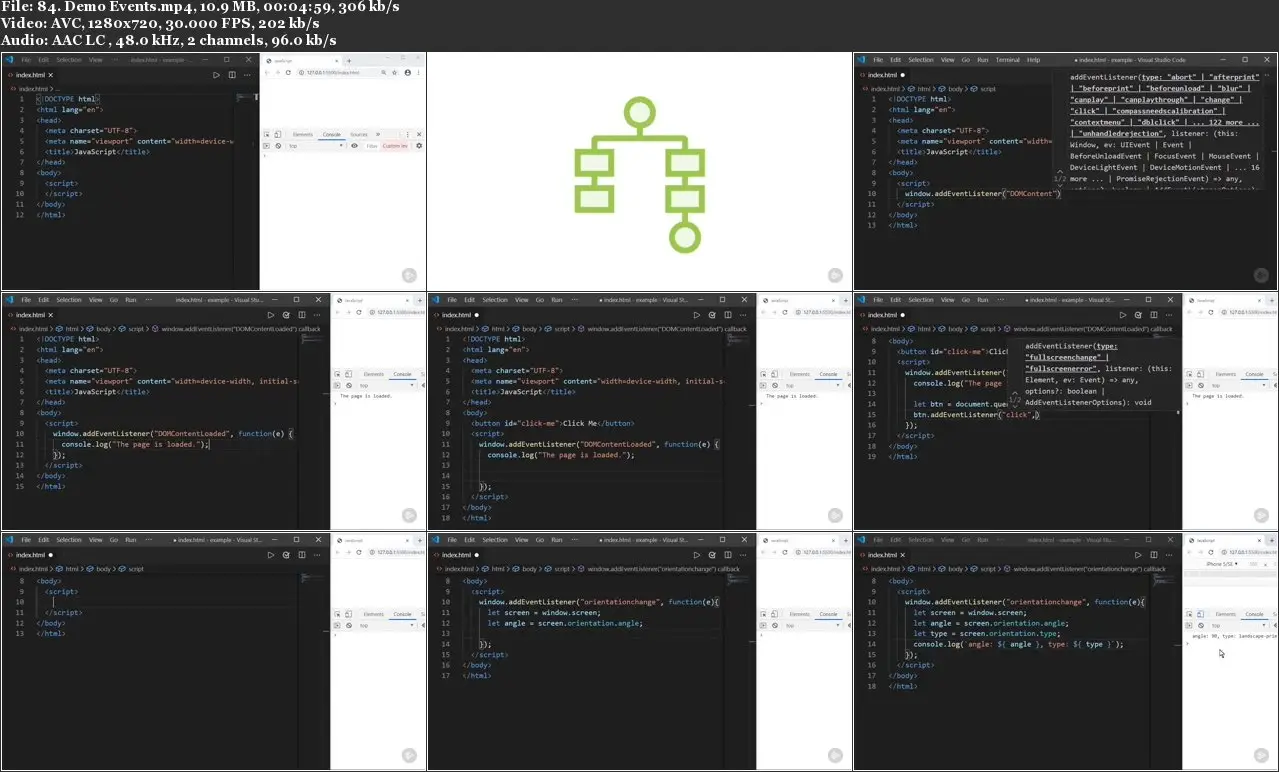This screenshot has width=1279, height=772.
Task: Click the address bar magnifier icon in the first frame
Action: point(384,73)
